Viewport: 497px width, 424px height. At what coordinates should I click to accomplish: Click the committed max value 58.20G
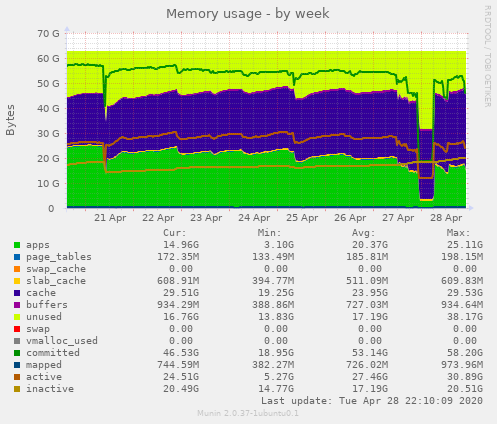465,353
